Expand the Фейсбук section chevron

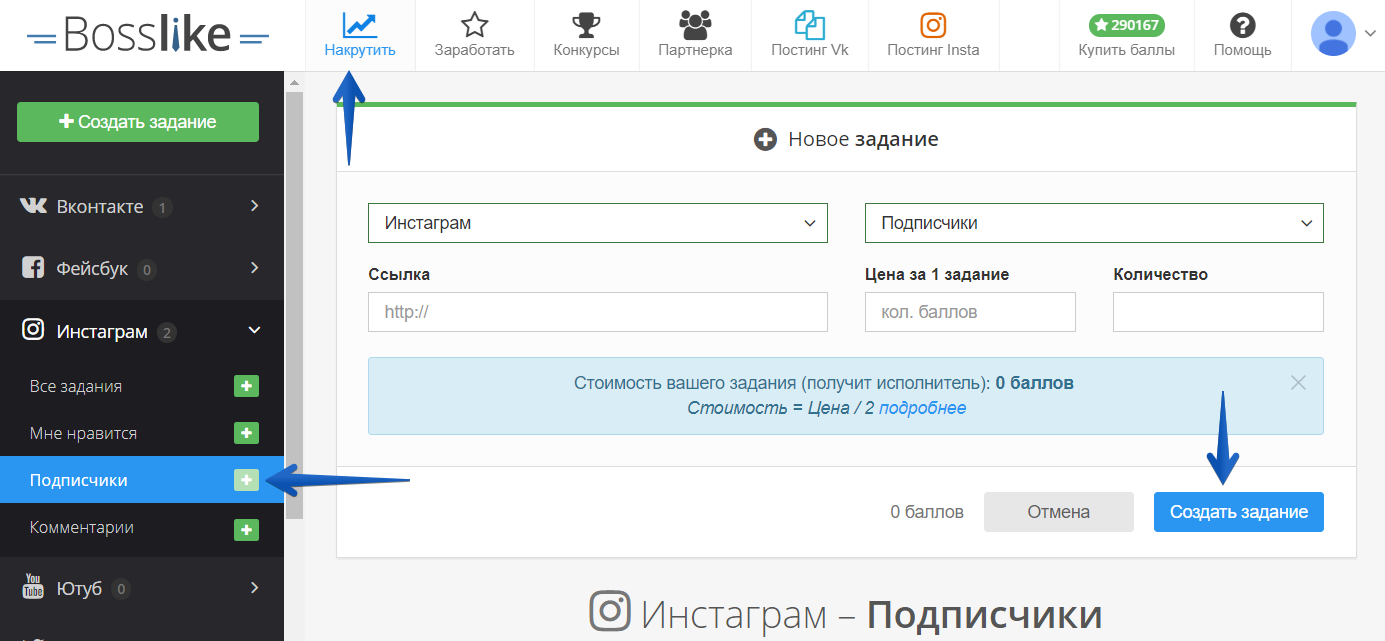(x=254, y=268)
